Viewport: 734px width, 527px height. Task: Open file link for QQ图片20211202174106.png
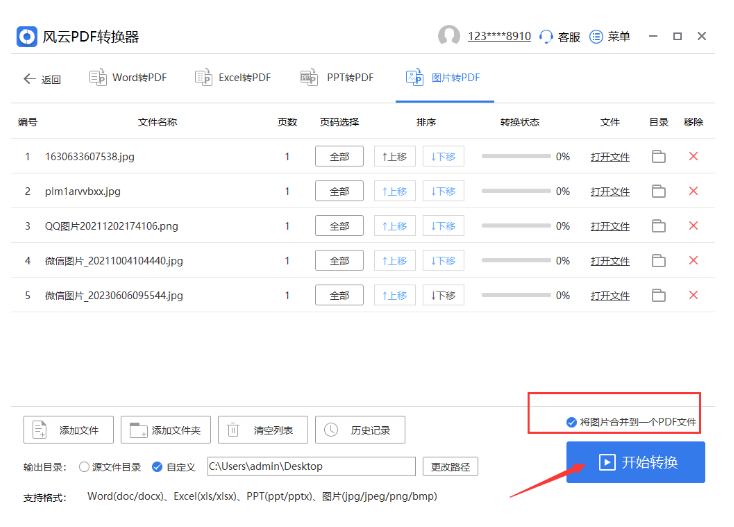tap(610, 226)
